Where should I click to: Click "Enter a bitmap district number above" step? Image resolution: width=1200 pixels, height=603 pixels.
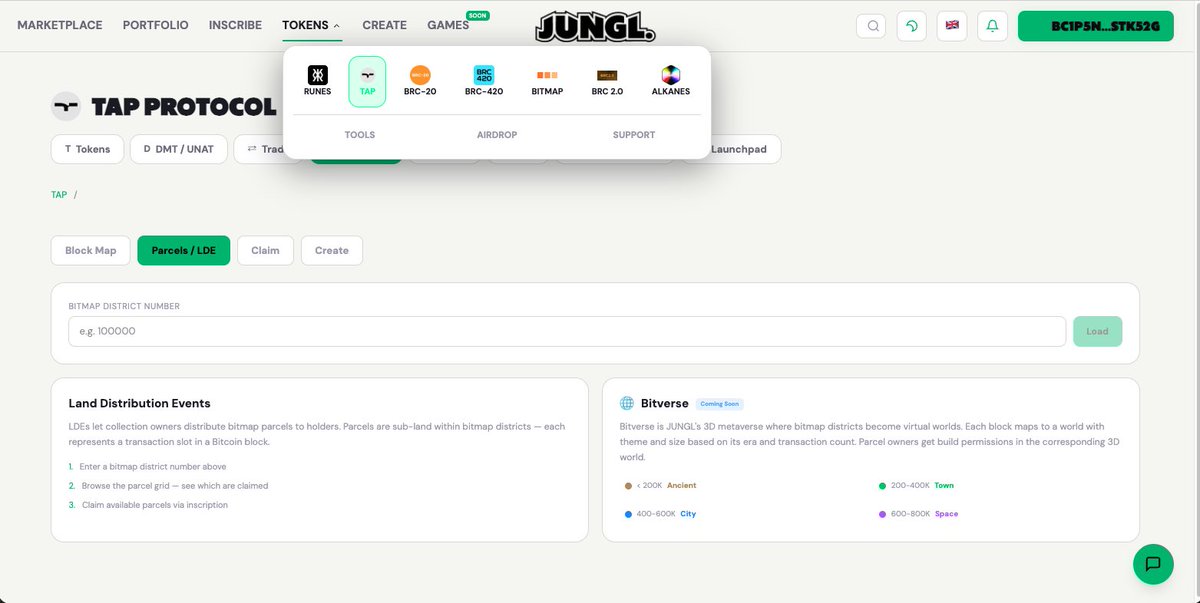[153, 467]
